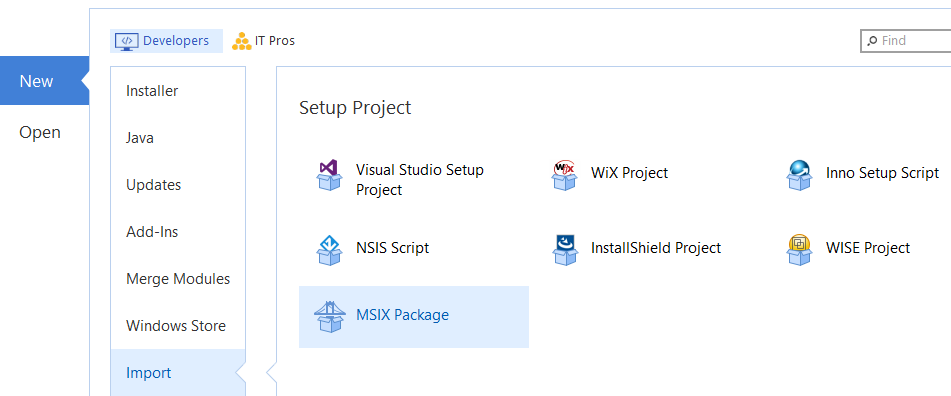Click the IT Pros honeycomb icon

(241, 41)
